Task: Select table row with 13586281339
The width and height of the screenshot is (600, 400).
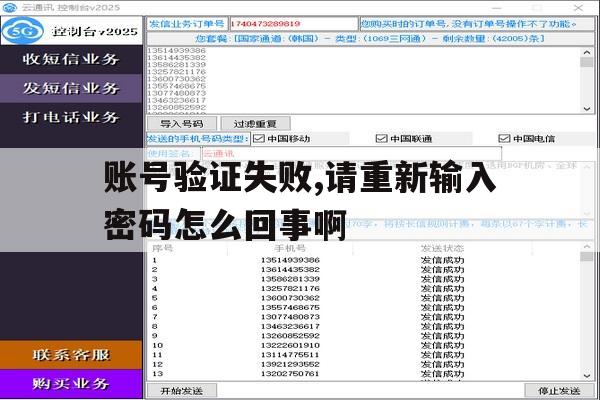Action: 364,279
